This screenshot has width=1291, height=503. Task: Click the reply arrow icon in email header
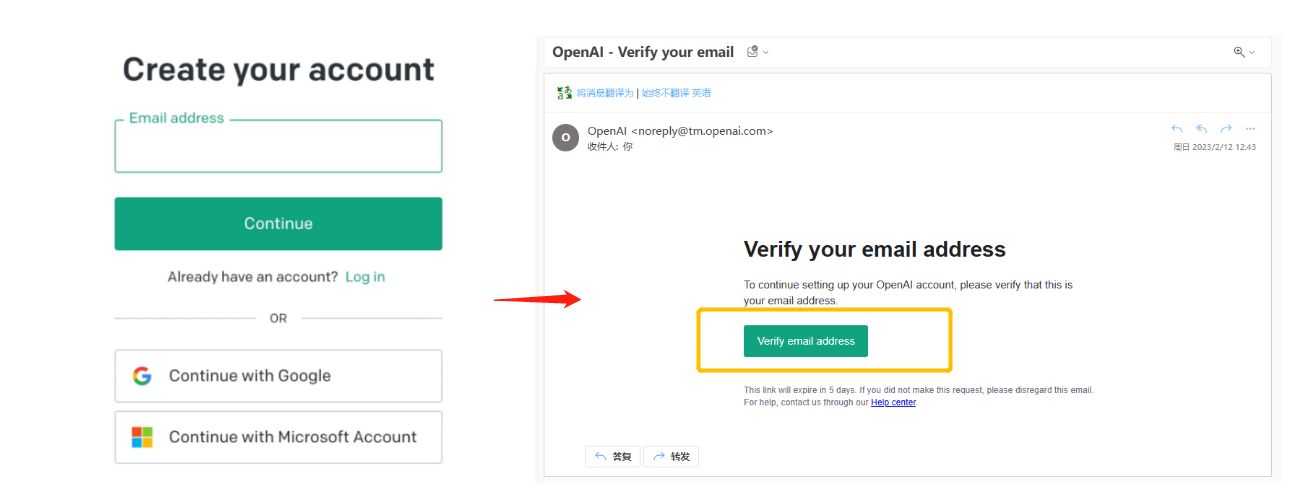coord(1177,130)
